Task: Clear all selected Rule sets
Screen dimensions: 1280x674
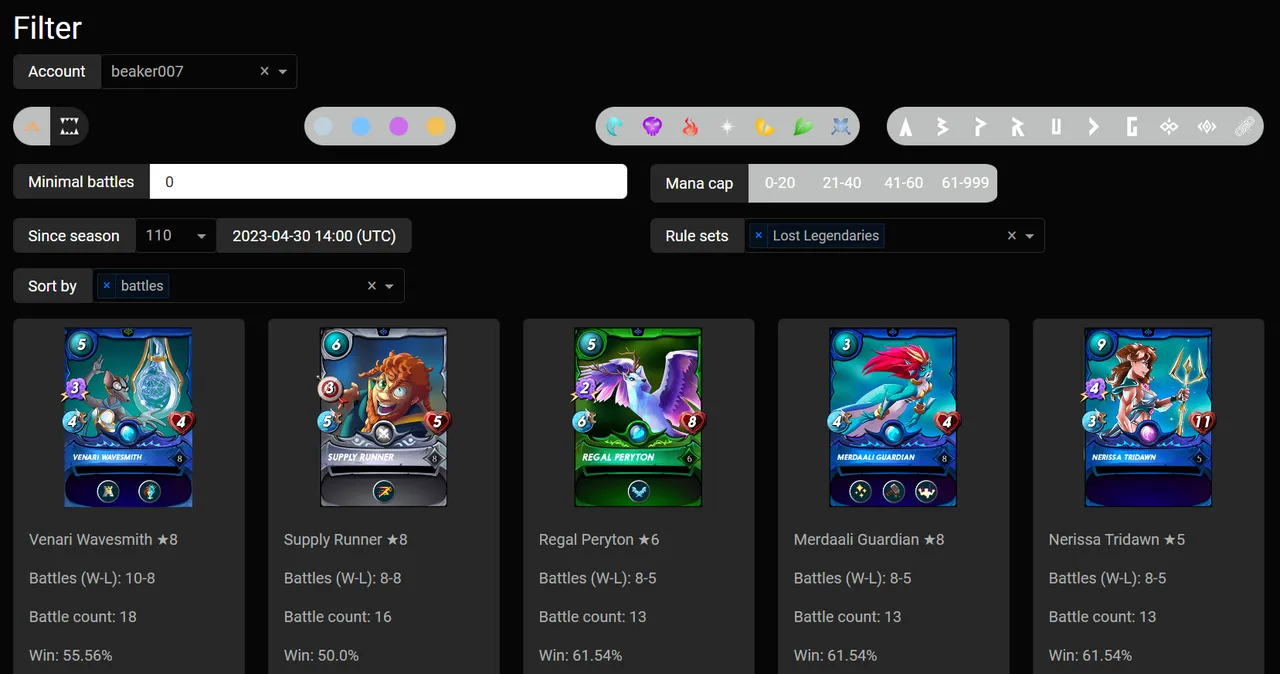Action: coord(1011,236)
